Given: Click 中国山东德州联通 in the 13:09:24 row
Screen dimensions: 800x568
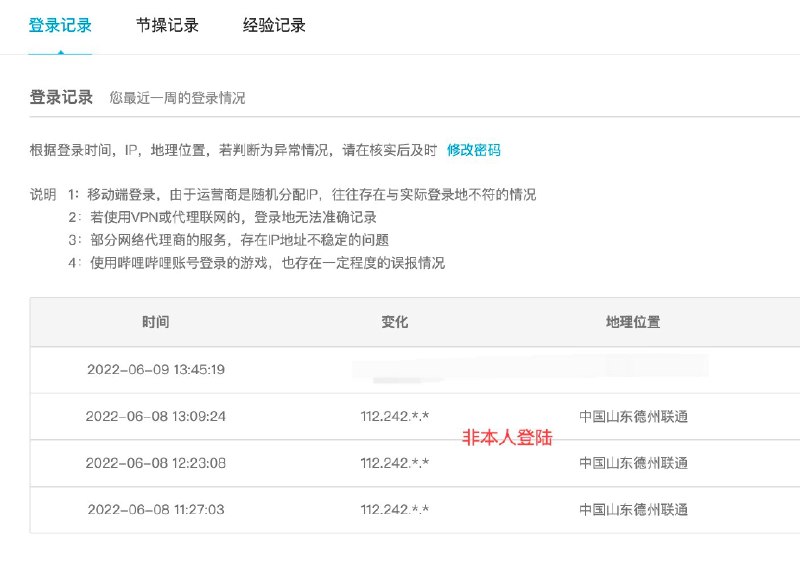Looking at the screenshot, I should [x=633, y=416].
